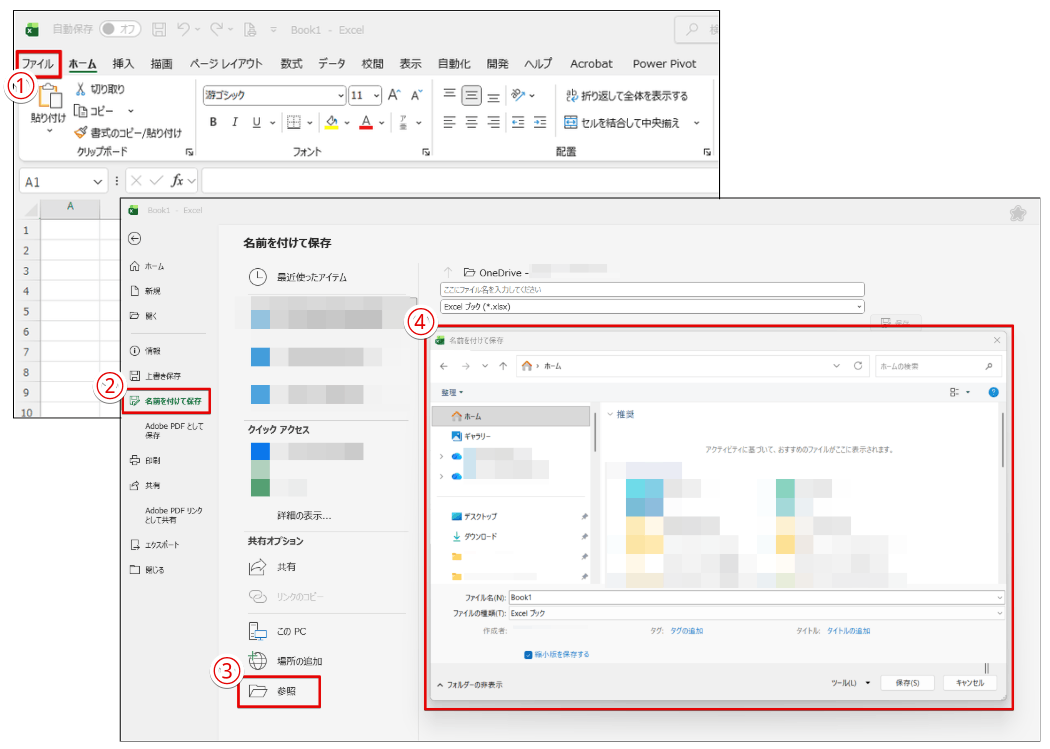Expand the file type dropdown in dialog
Viewport: 1050px width, 749px height.
tap(998, 613)
